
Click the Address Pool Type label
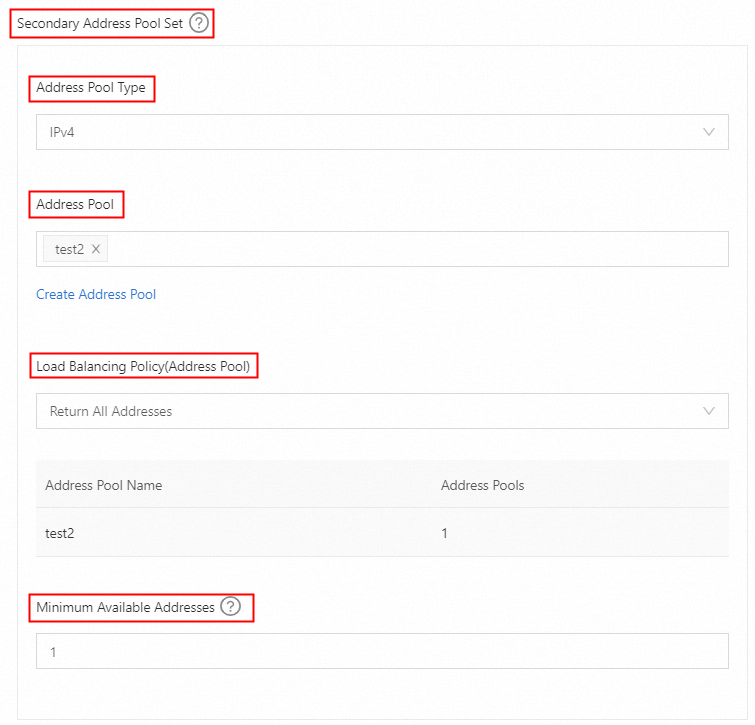click(91, 88)
